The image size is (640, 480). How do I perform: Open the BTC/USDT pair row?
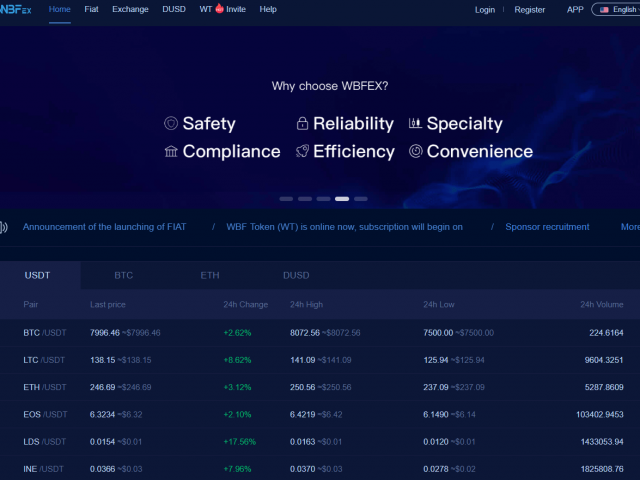[x=43, y=332]
